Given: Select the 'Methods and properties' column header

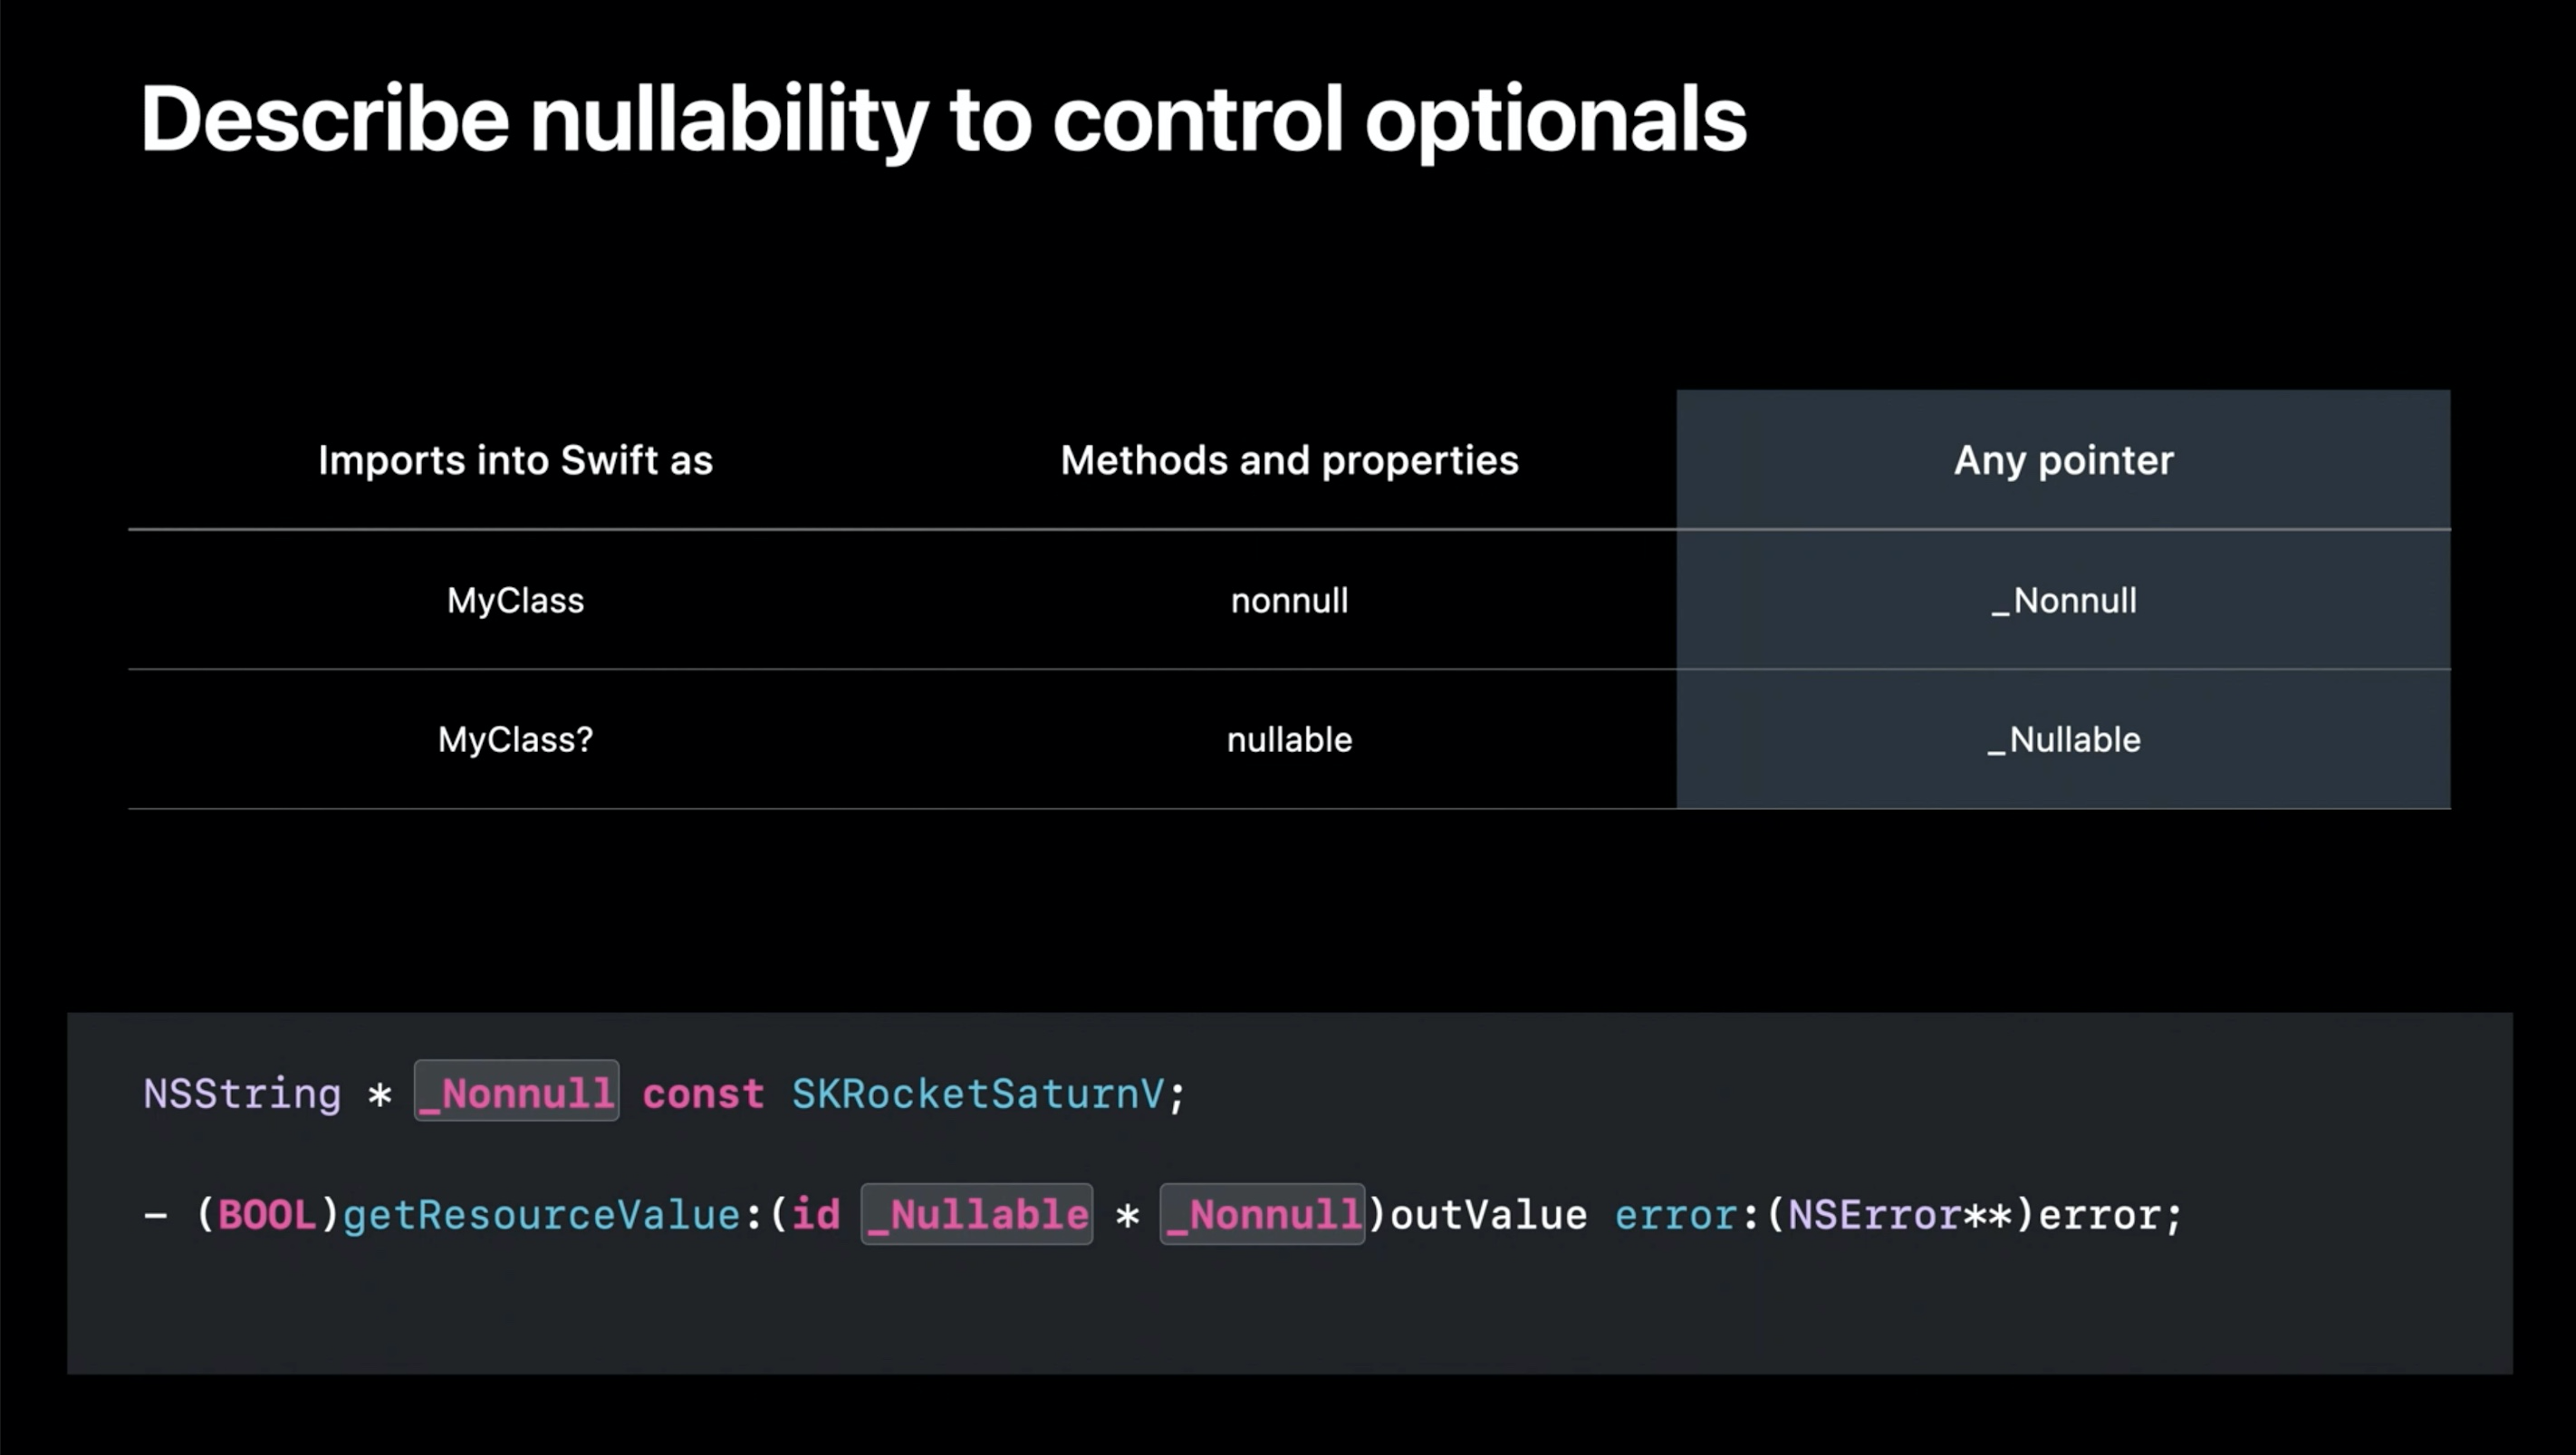Looking at the screenshot, I should pos(1289,460).
